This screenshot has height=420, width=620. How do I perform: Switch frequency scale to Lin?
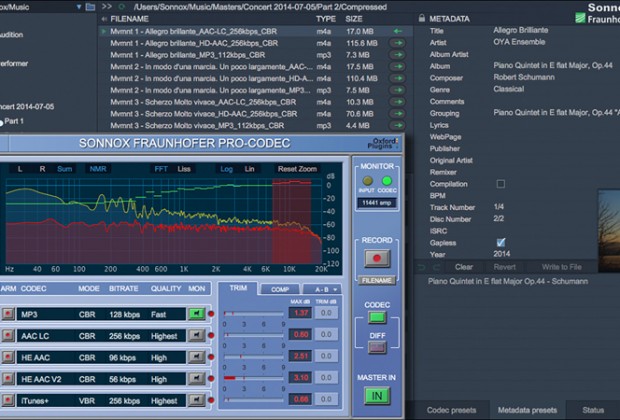pos(249,169)
